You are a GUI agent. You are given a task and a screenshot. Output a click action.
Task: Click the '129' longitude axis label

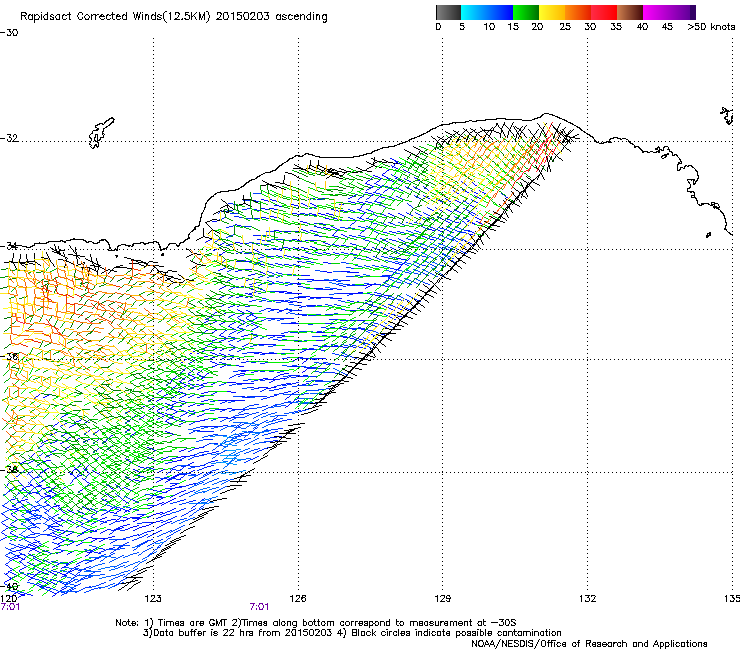click(x=442, y=599)
